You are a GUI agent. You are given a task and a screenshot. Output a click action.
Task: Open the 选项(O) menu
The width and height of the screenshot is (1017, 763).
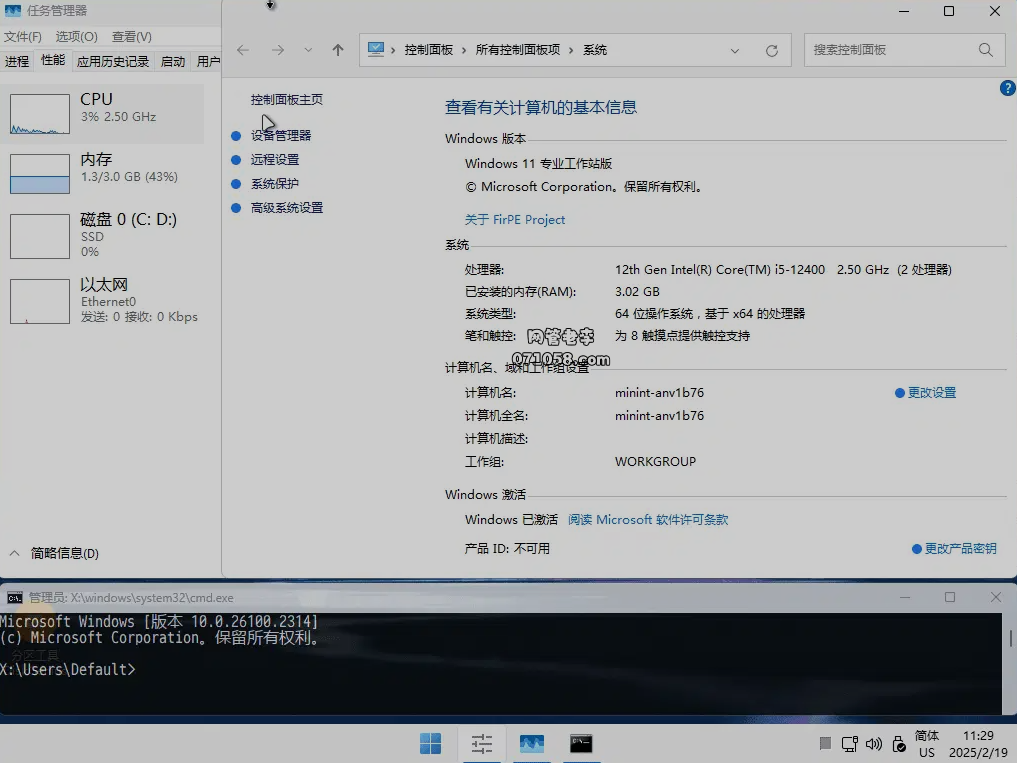(x=76, y=37)
